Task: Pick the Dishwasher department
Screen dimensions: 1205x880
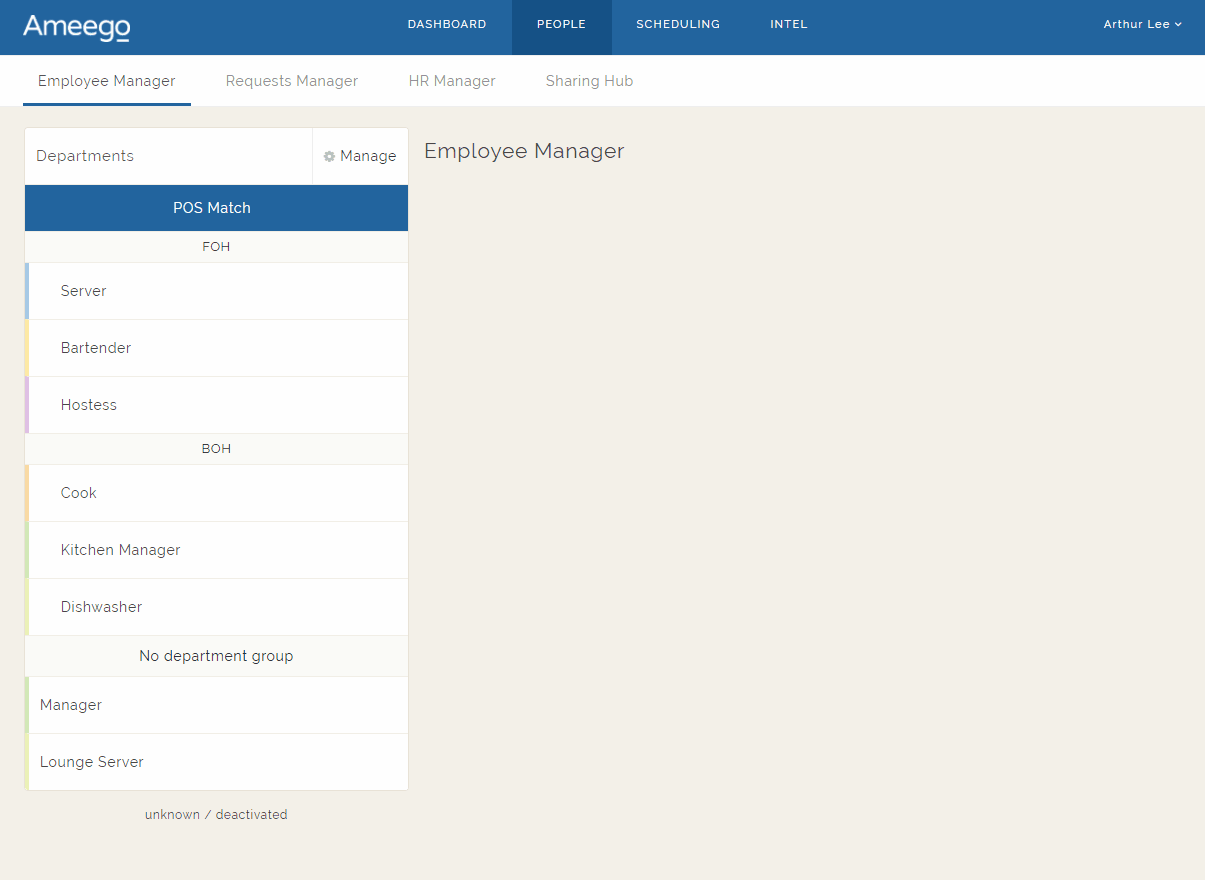Action: pyautogui.click(x=102, y=607)
